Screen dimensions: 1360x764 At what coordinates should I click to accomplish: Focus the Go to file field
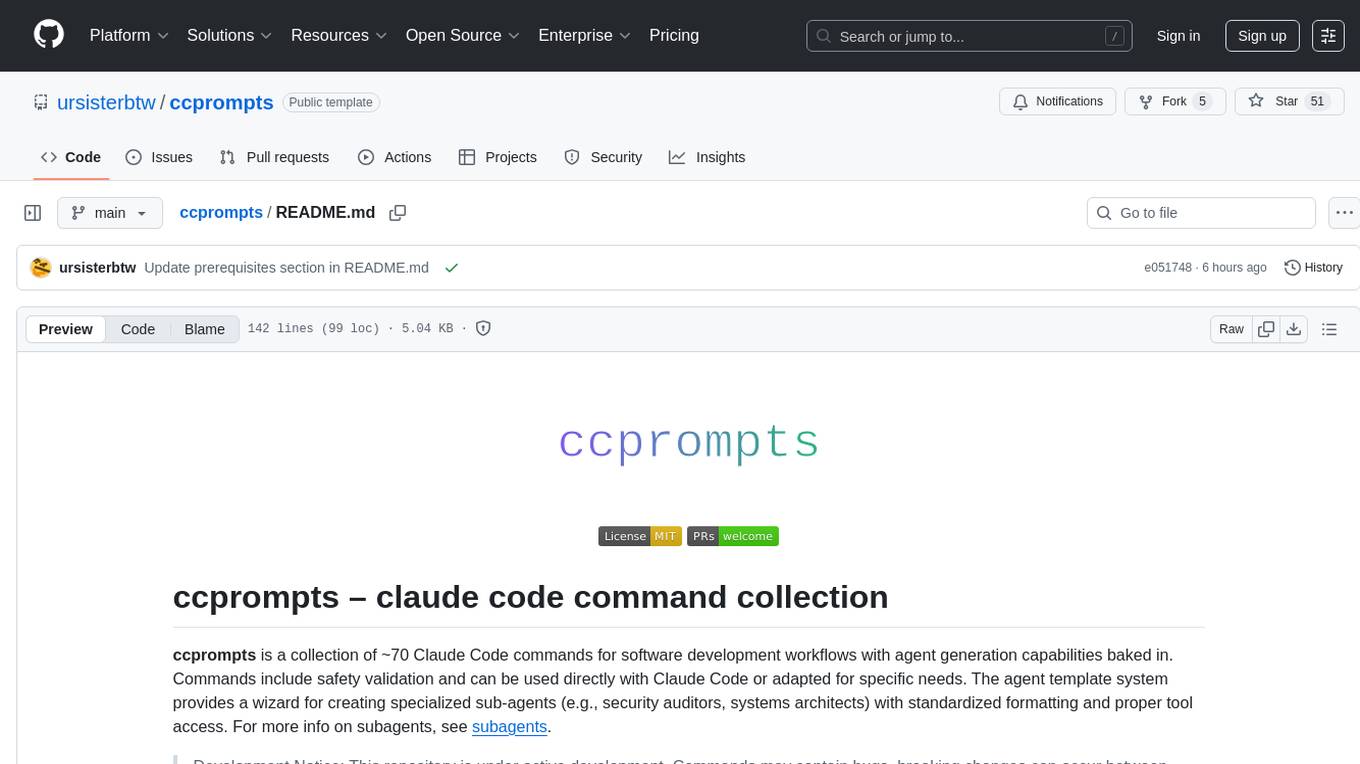coord(1201,213)
